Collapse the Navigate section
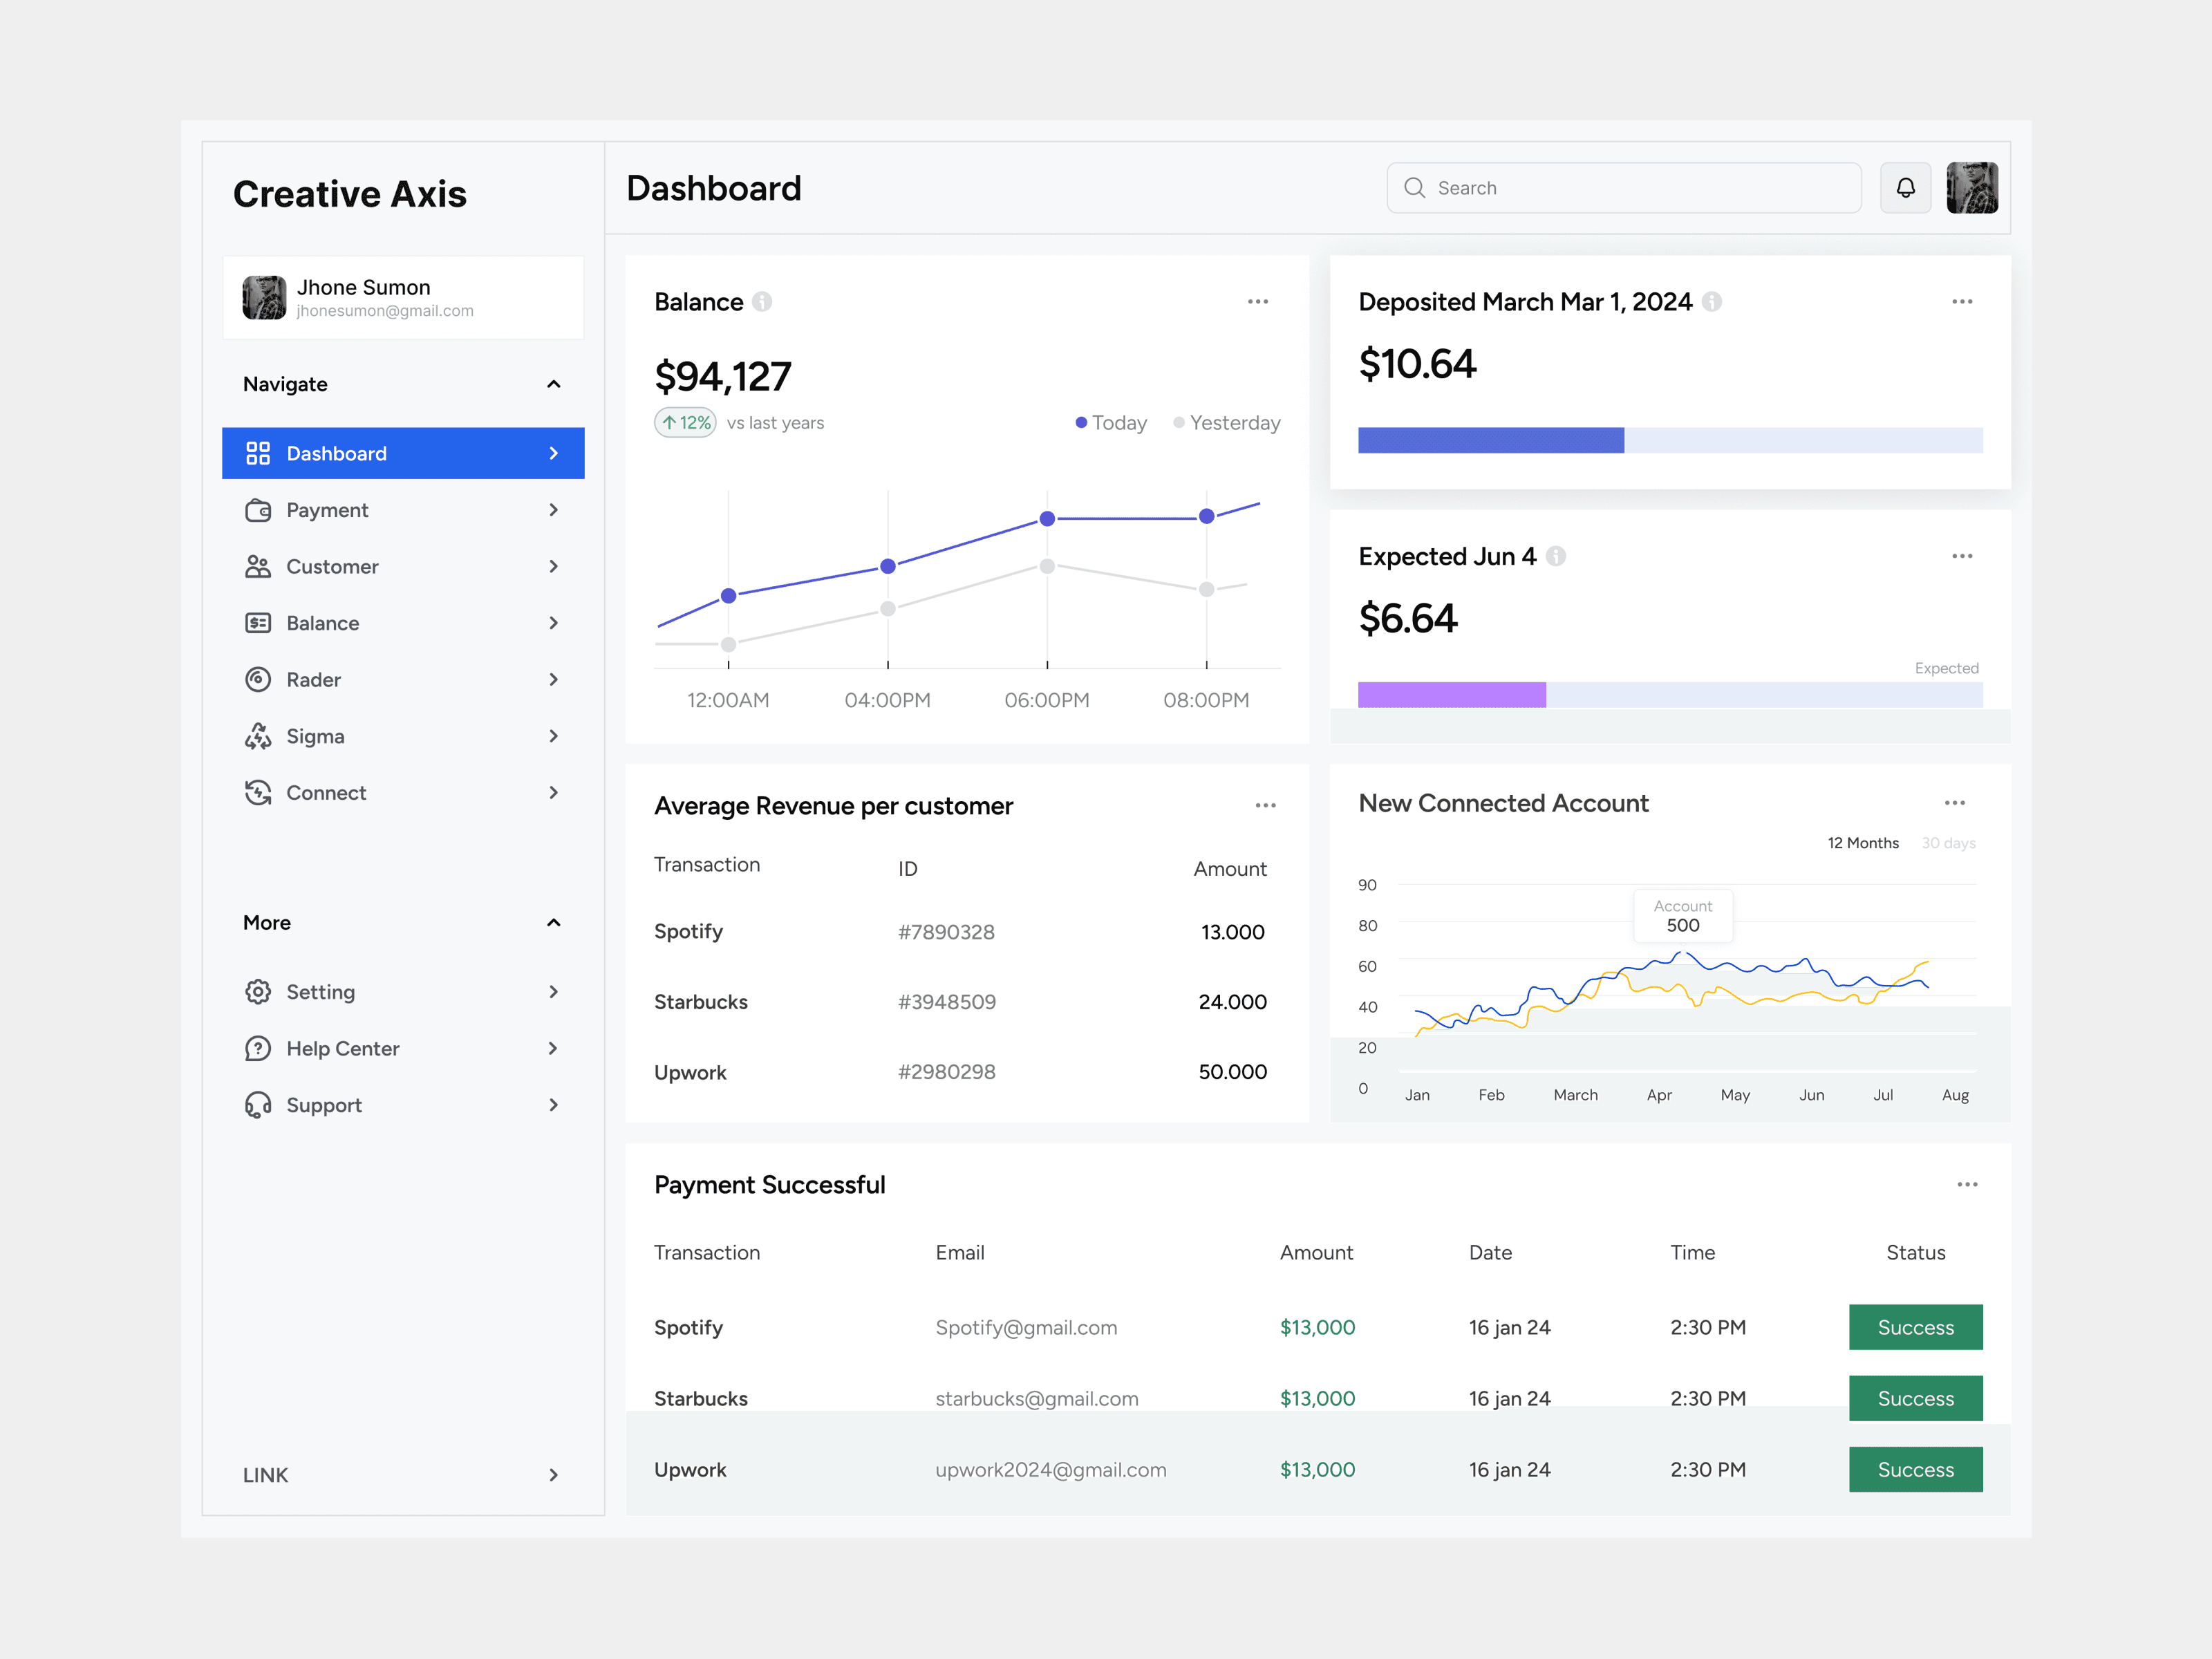 (x=553, y=385)
